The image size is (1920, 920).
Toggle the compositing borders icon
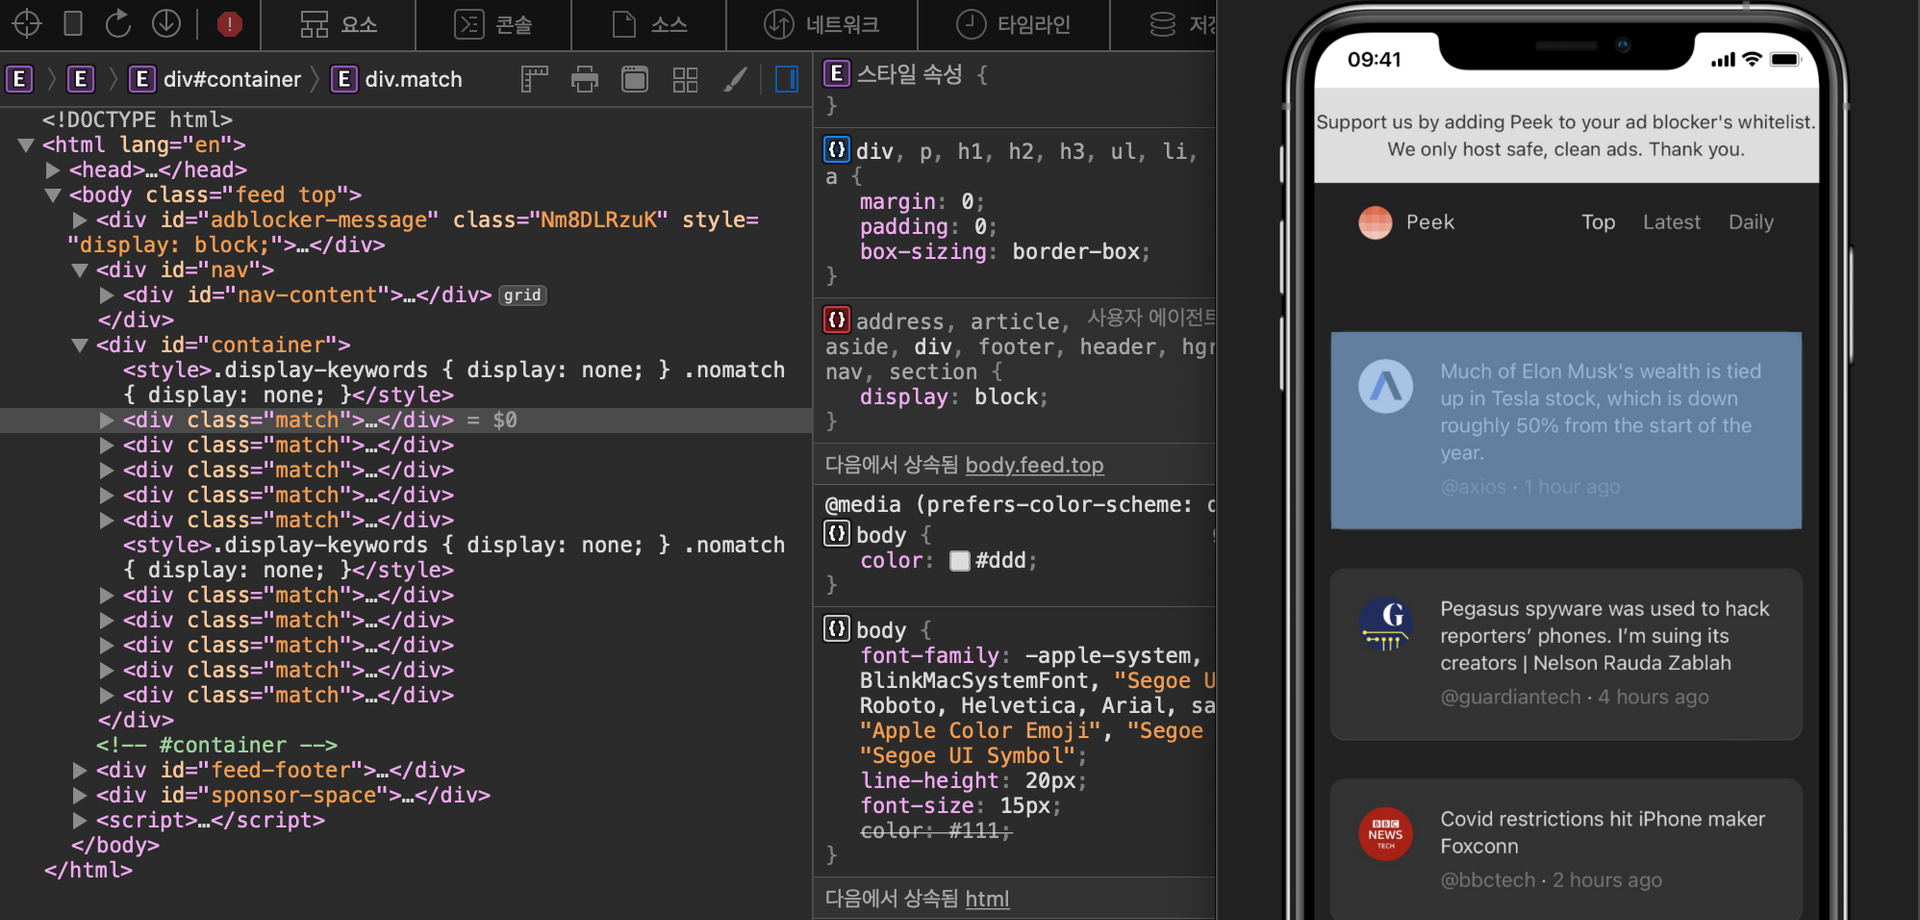(635, 79)
